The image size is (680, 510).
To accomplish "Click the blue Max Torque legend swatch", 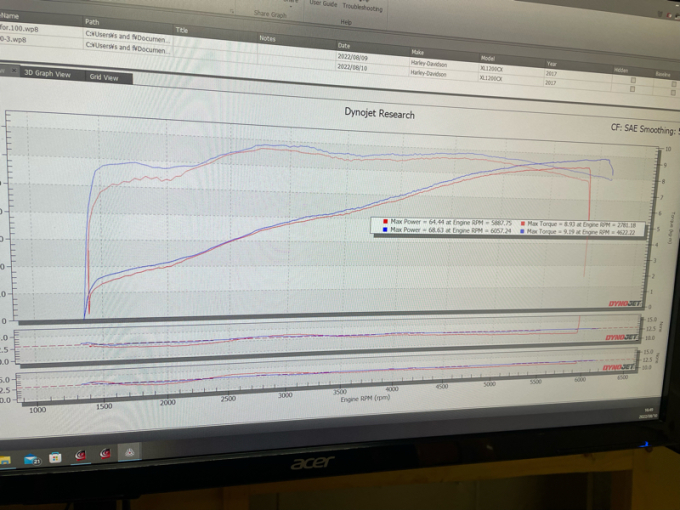I will [x=522, y=232].
